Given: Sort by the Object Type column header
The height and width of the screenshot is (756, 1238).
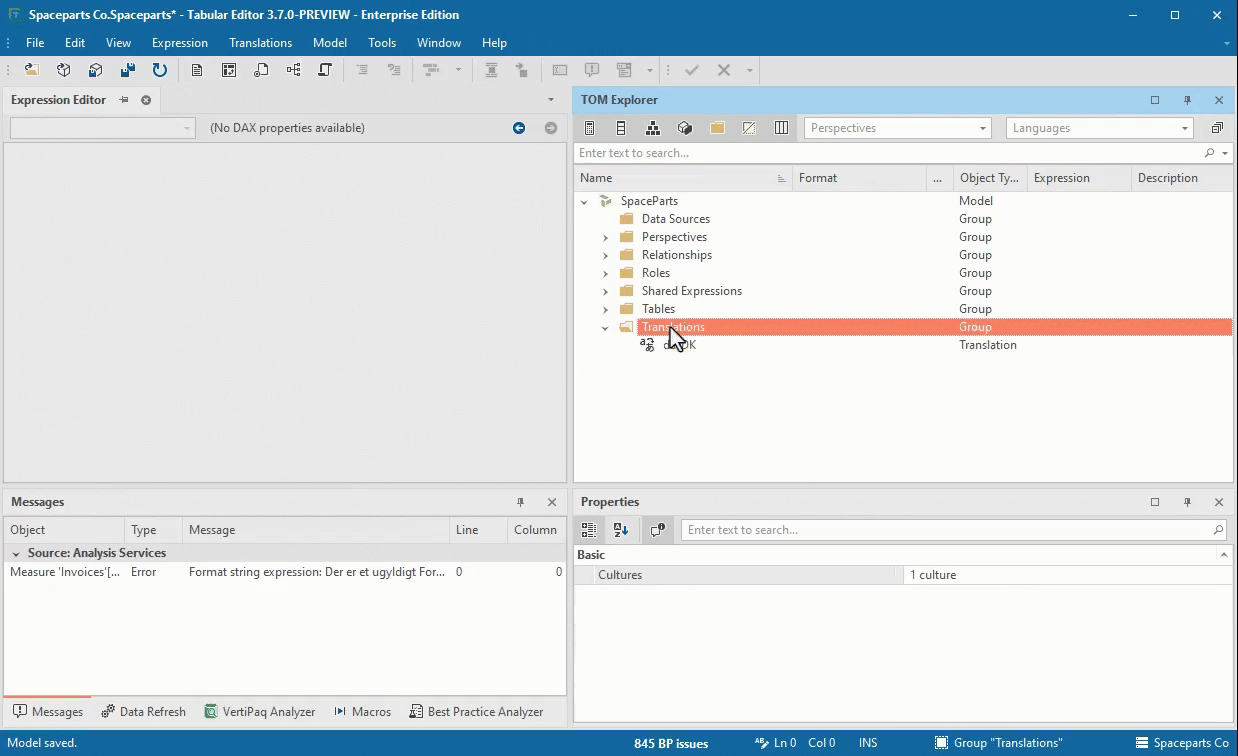Looking at the screenshot, I should coord(989,178).
